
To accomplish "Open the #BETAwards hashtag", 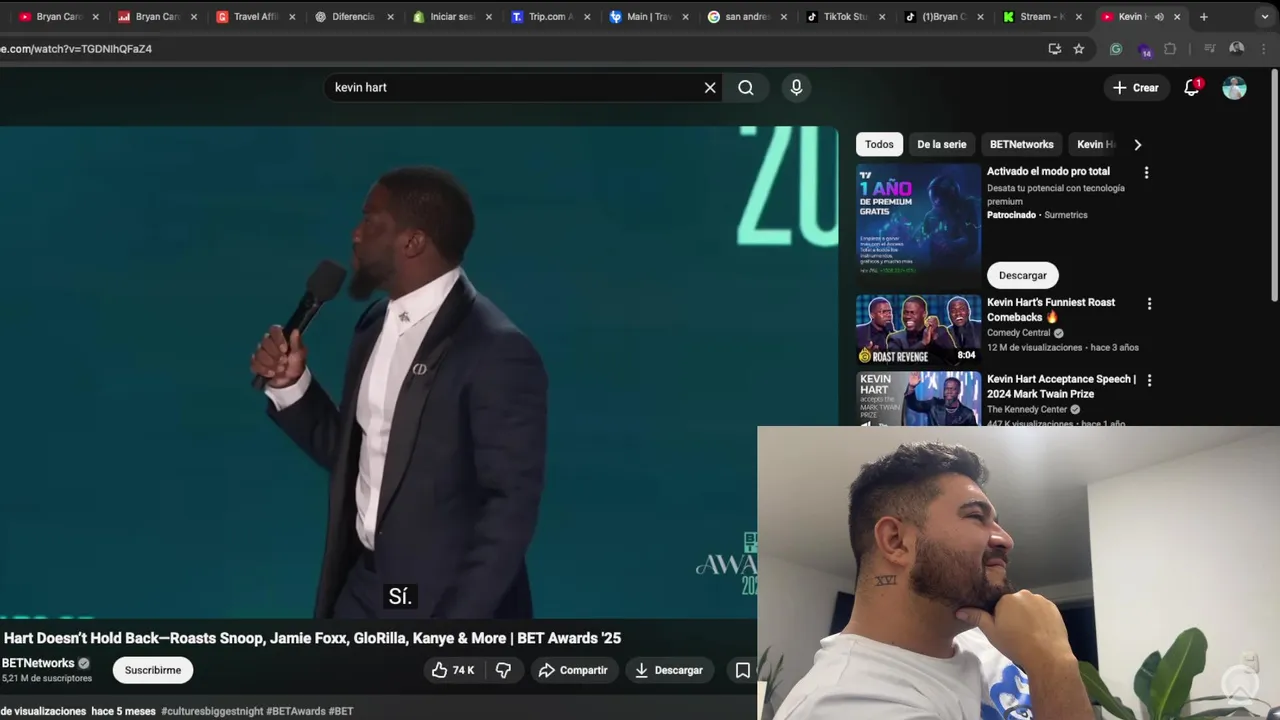I will pos(296,711).
